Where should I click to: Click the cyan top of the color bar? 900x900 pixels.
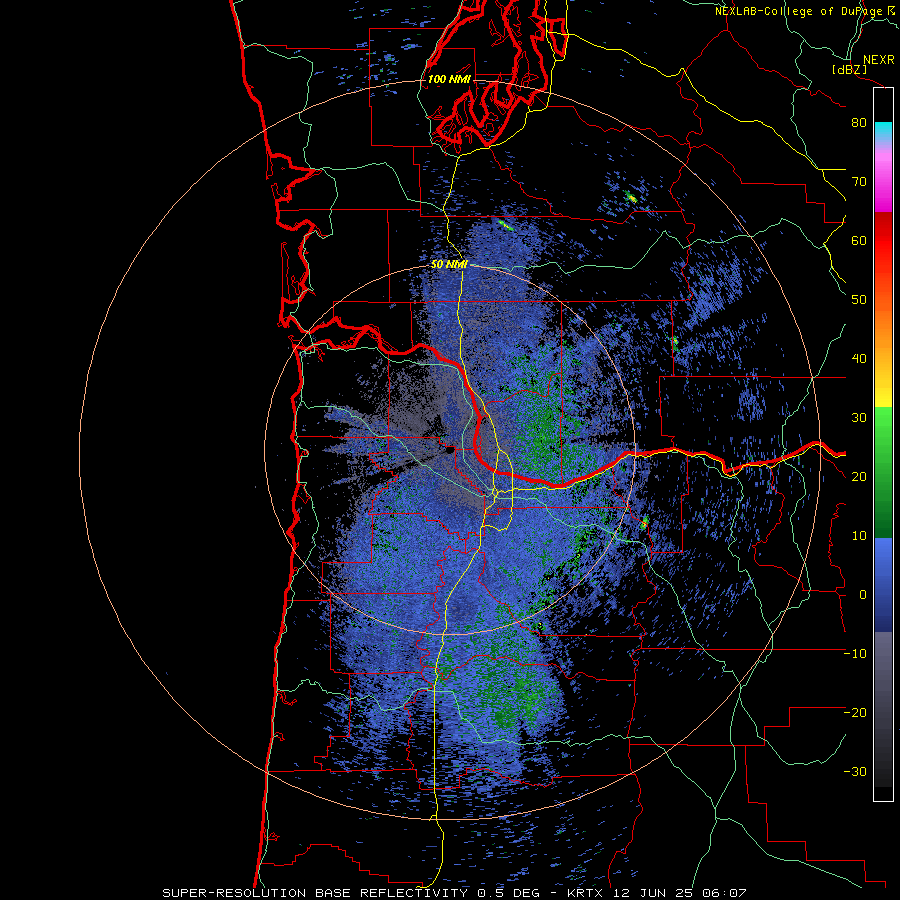click(883, 129)
